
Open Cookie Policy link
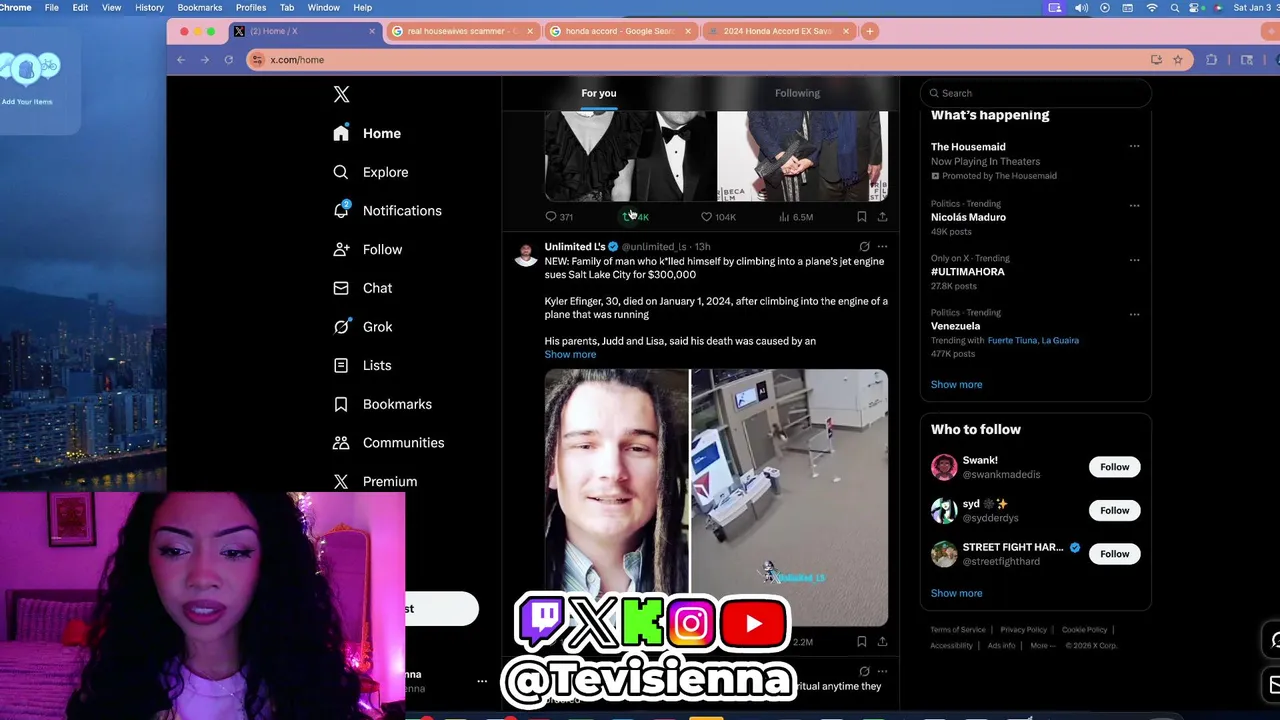[x=1084, y=630]
